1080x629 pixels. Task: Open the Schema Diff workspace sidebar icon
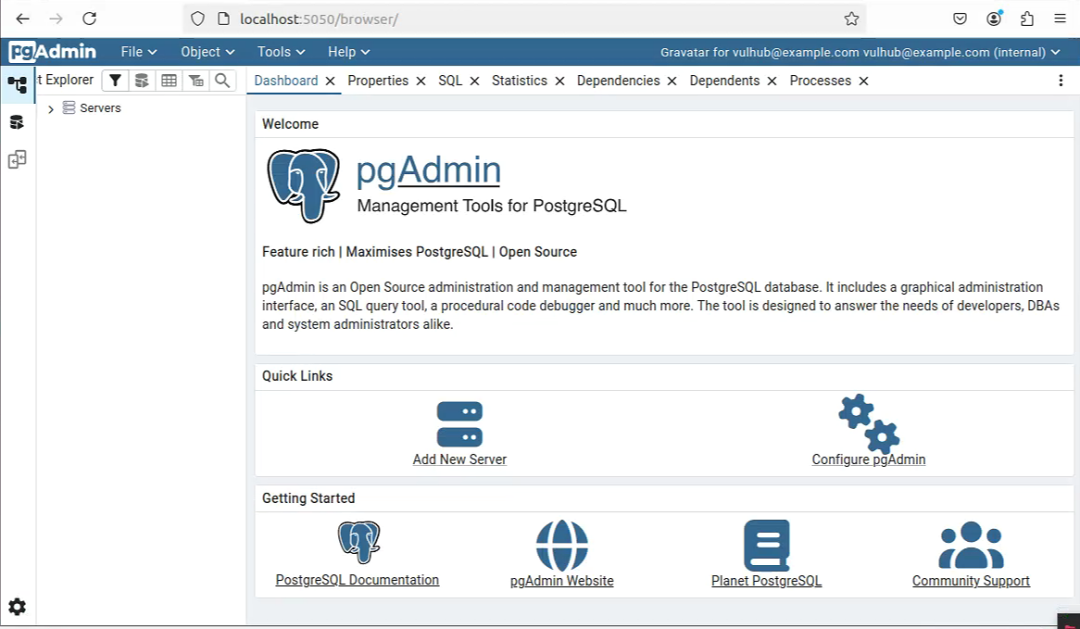click(x=17, y=160)
